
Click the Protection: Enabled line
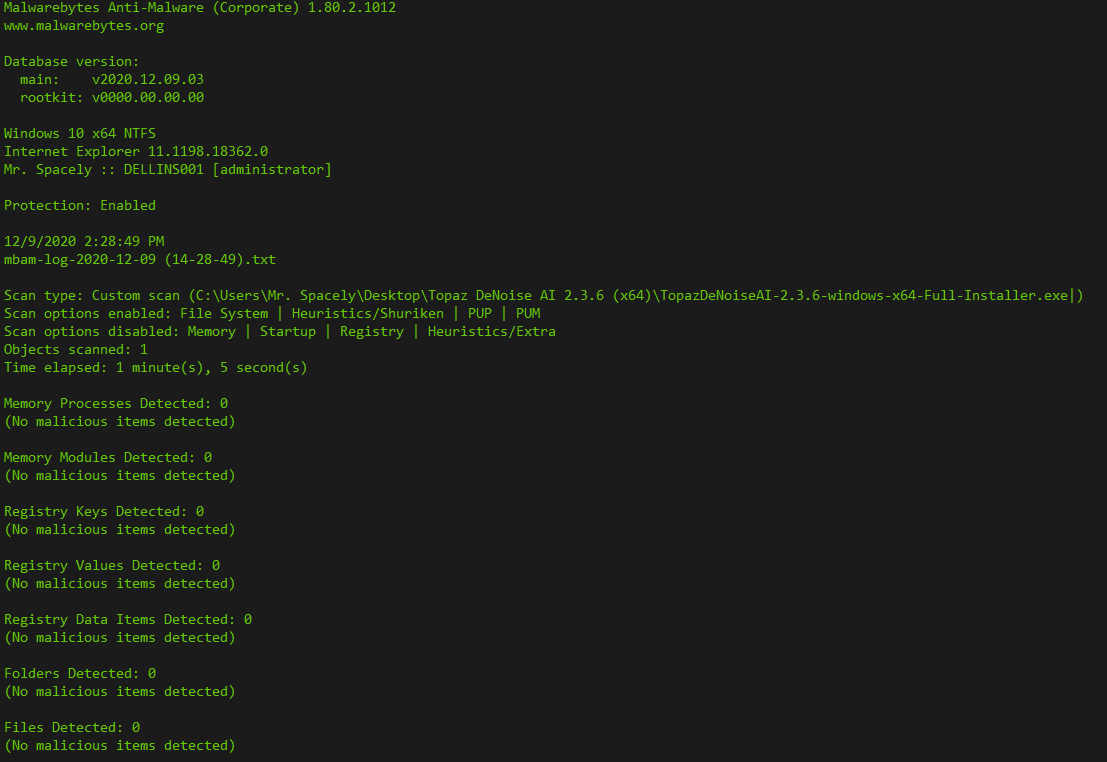pos(80,206)
